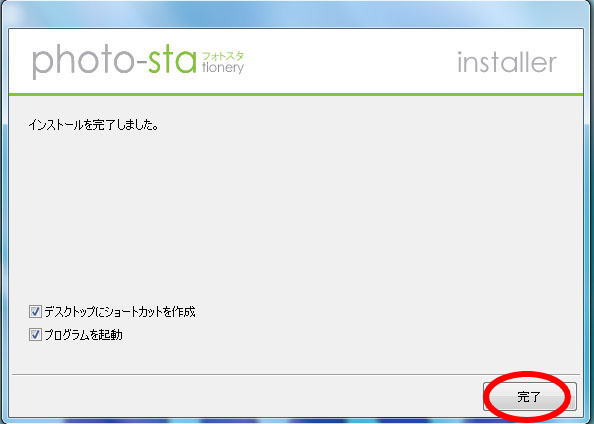Click the blank footer area left of 完了
Viewport: 594px width, 424px height.
point(246,396)
